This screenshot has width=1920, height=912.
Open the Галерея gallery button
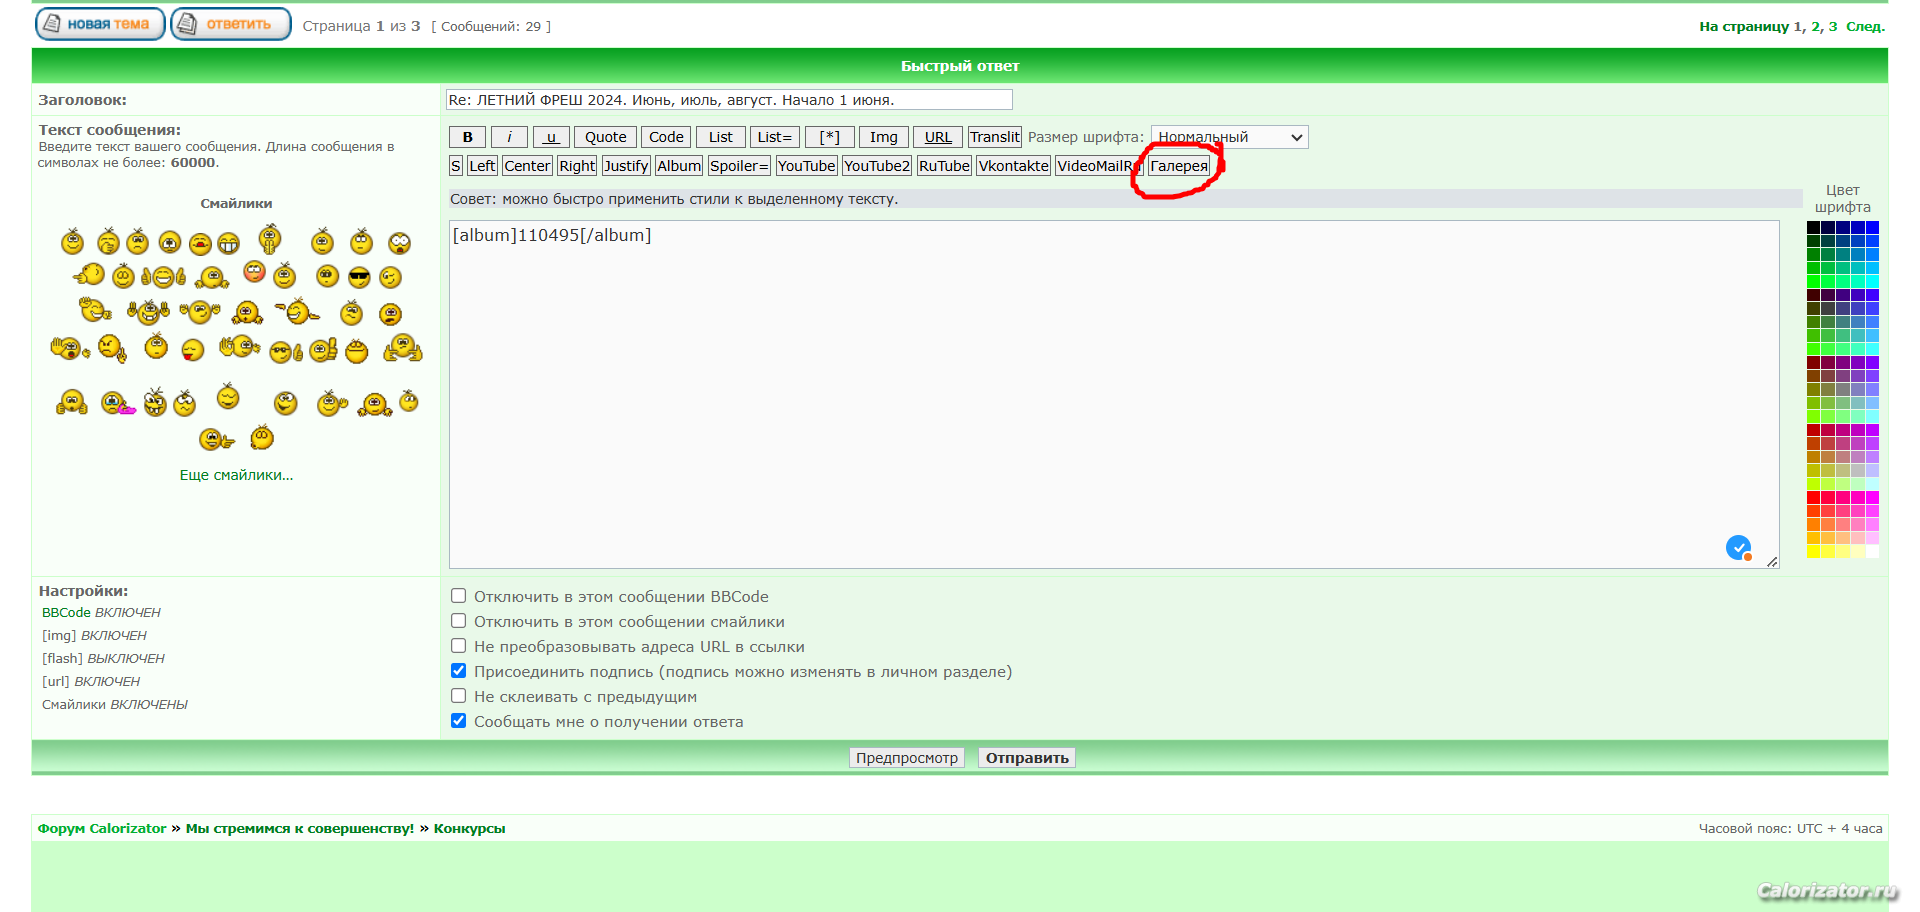(1179, 166)
